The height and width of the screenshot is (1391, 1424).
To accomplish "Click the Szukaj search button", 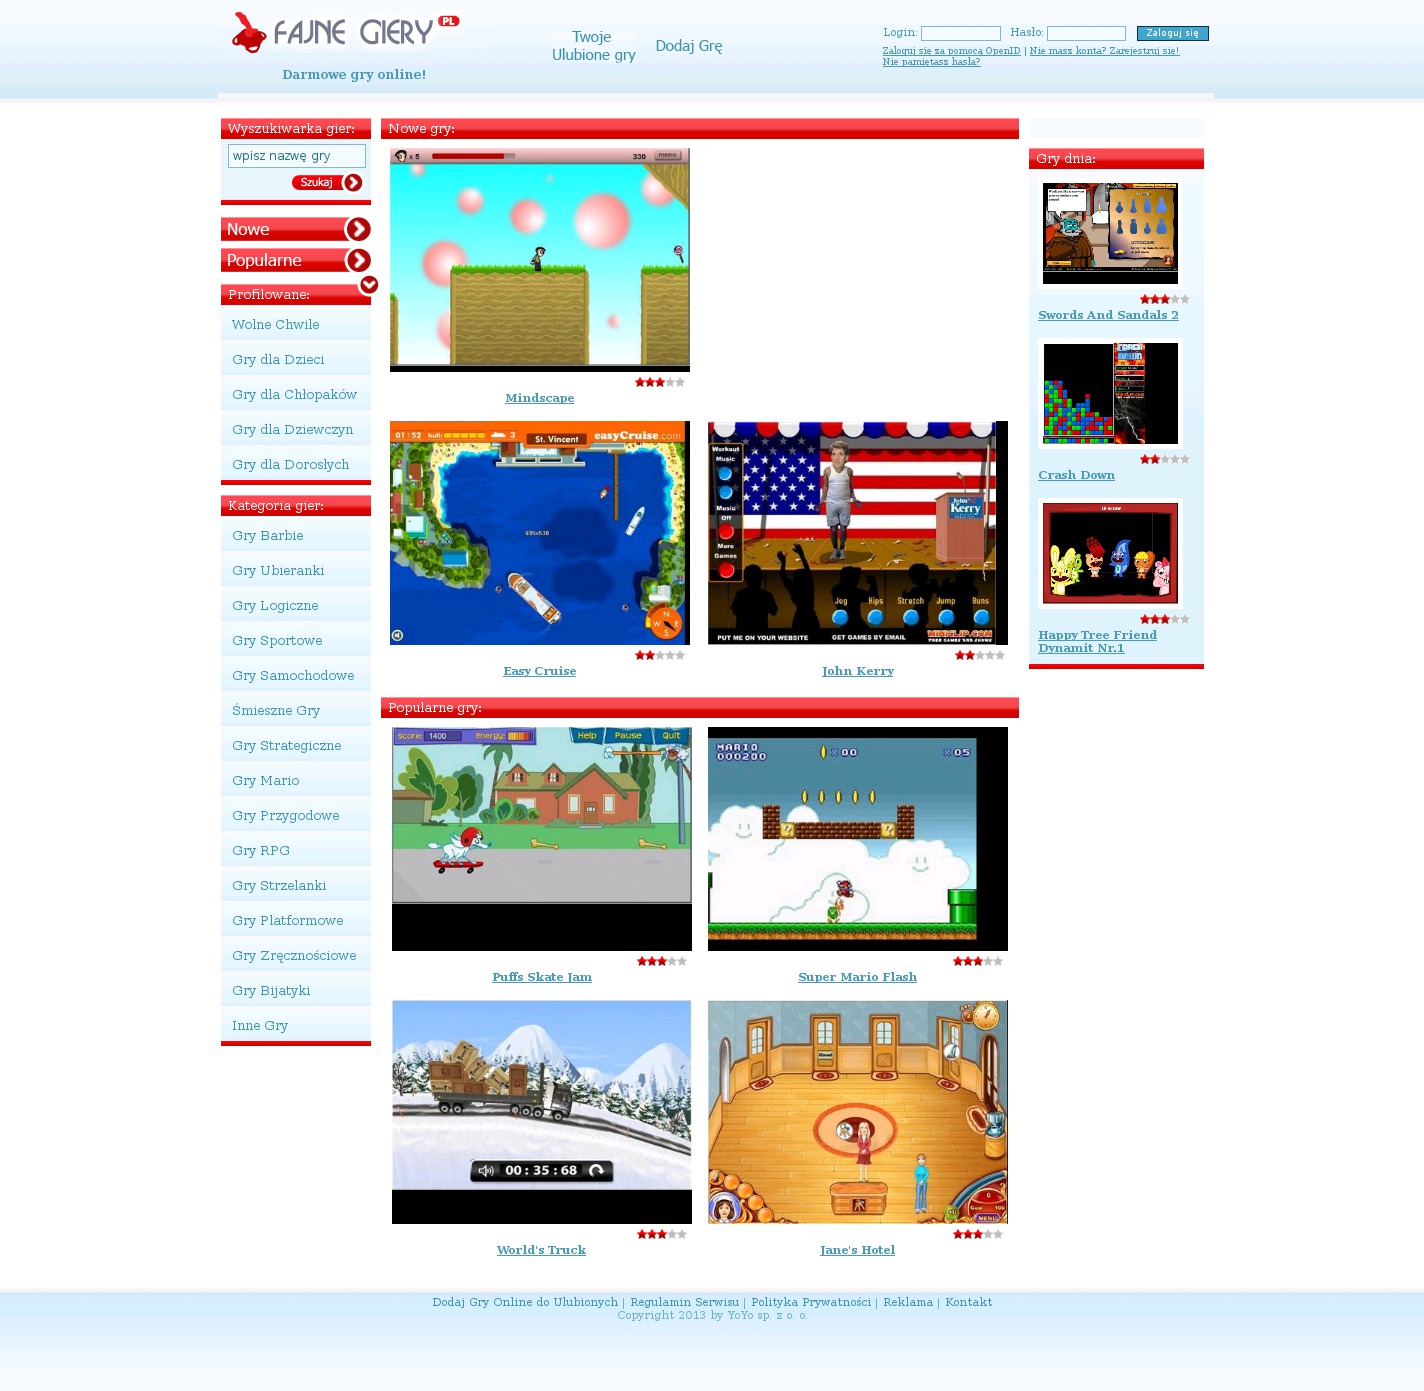I will pyautogui.click(x=327, y=183).
